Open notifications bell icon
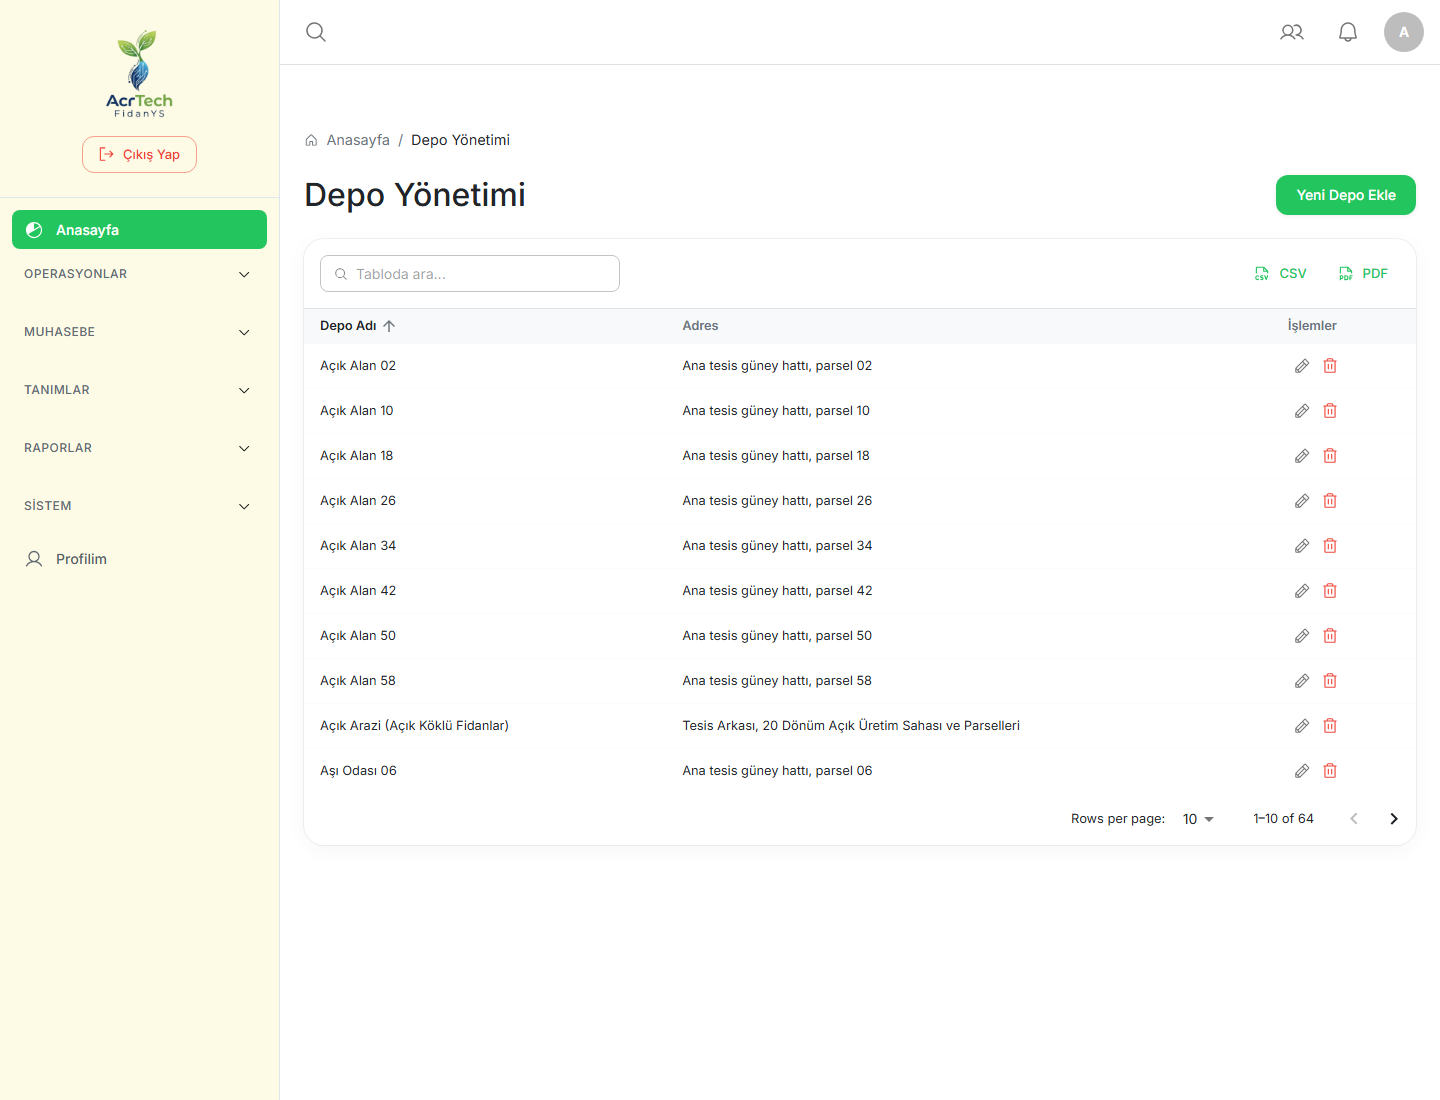 click(x=1348, y=32)
